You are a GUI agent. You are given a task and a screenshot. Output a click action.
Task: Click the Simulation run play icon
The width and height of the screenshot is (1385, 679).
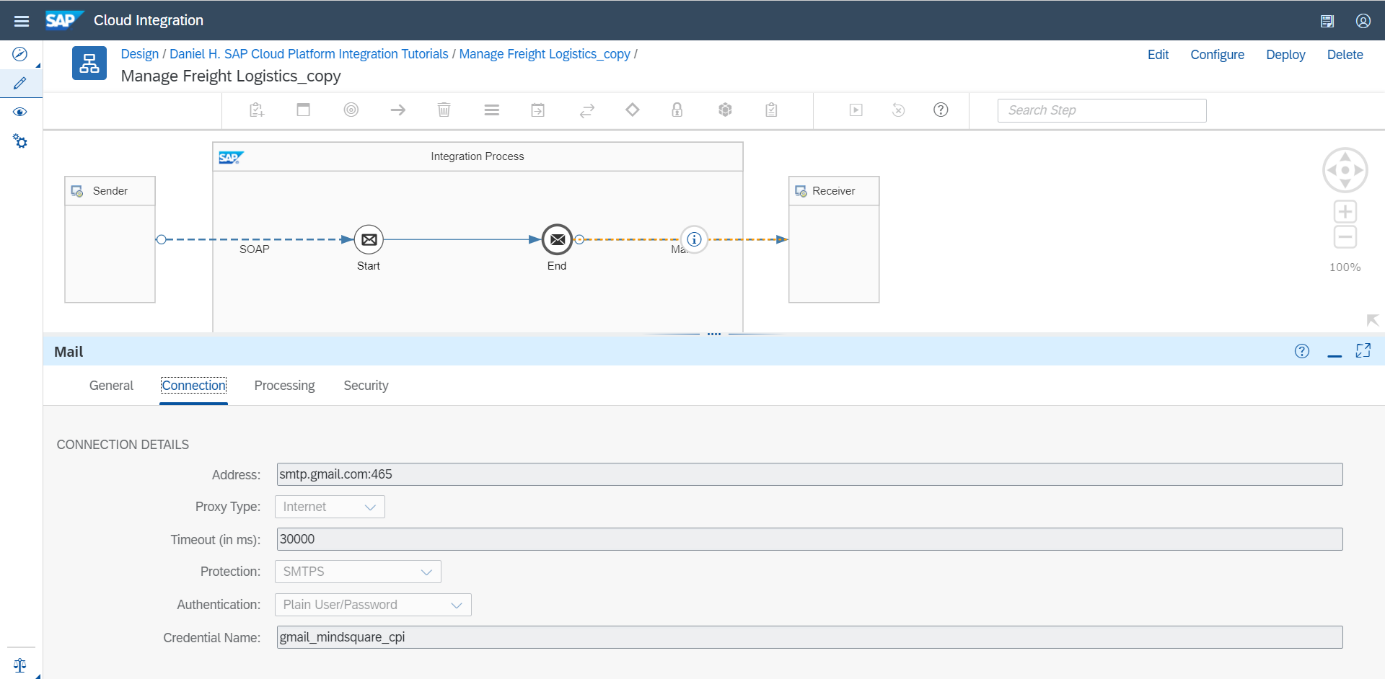[x=856, y=110]
